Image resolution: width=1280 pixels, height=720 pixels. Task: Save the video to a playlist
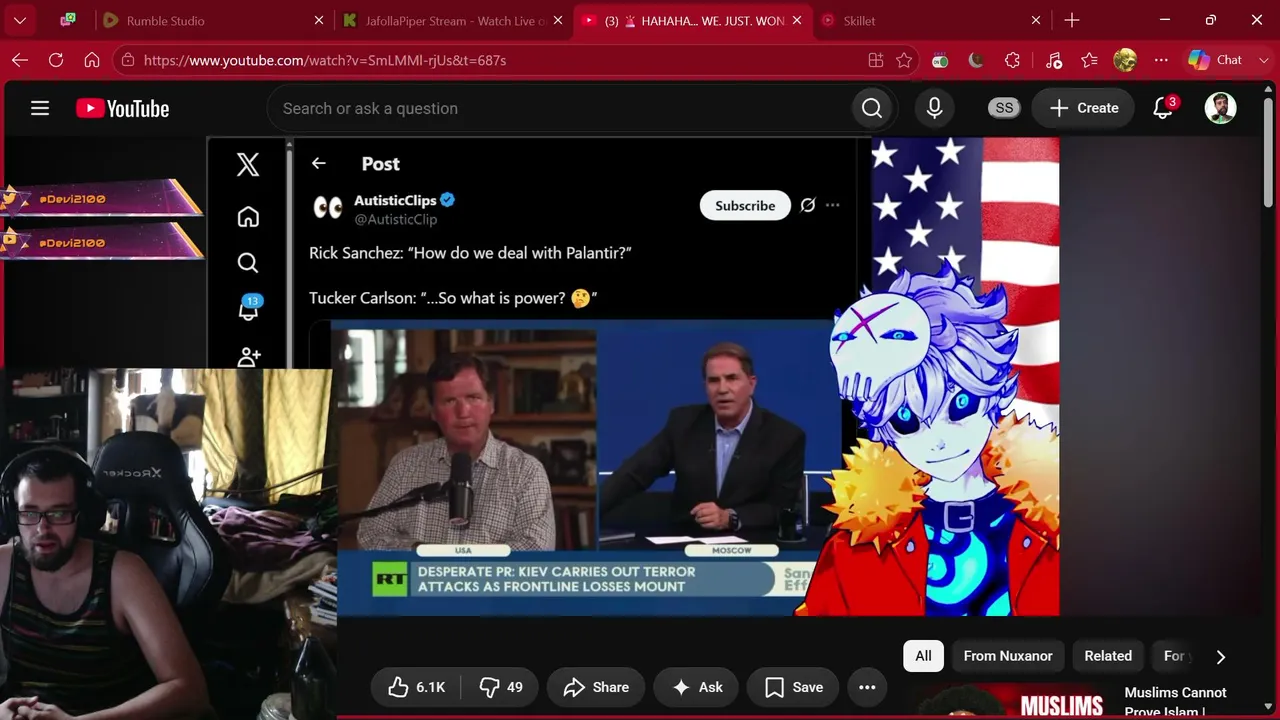point(794,687)
